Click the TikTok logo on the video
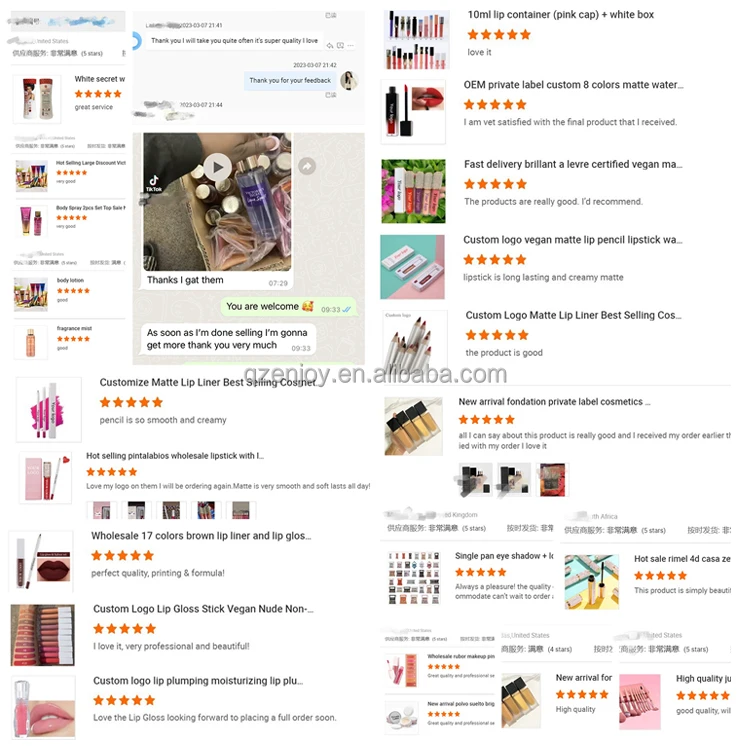Image resolution: width=750 pixels, height=750 pixels. point(154,183)
